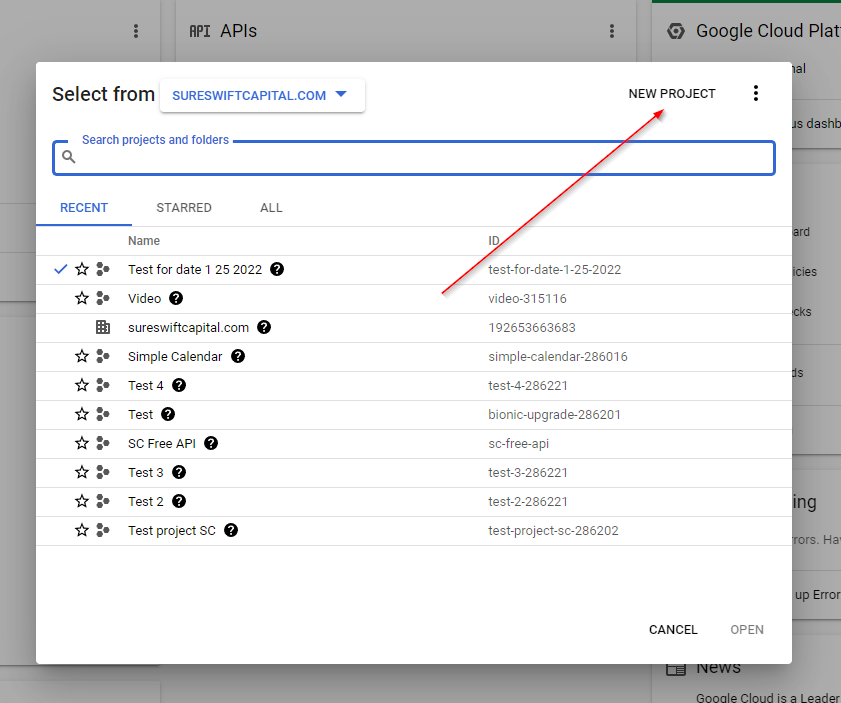
Task: Star the Video project
Action: click(x=82, y=298)
